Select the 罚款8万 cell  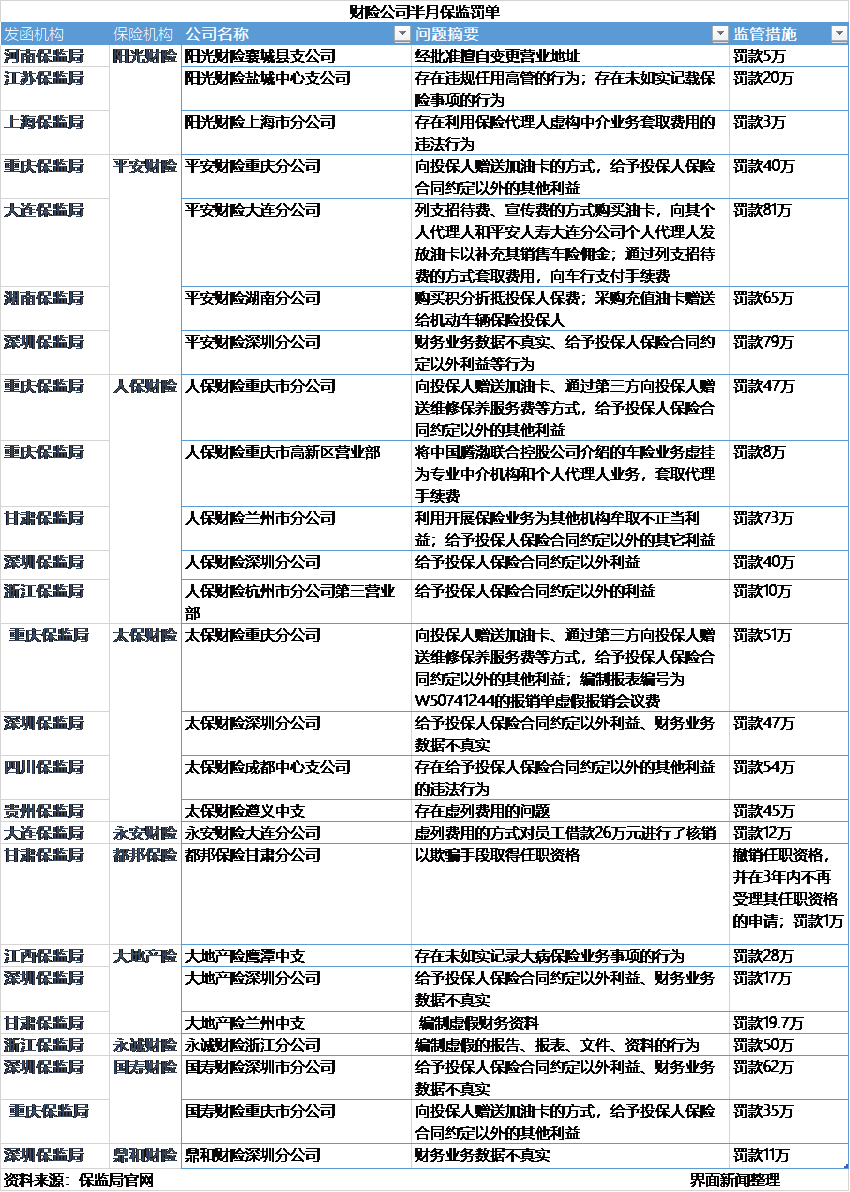click(x=788, y=474)
